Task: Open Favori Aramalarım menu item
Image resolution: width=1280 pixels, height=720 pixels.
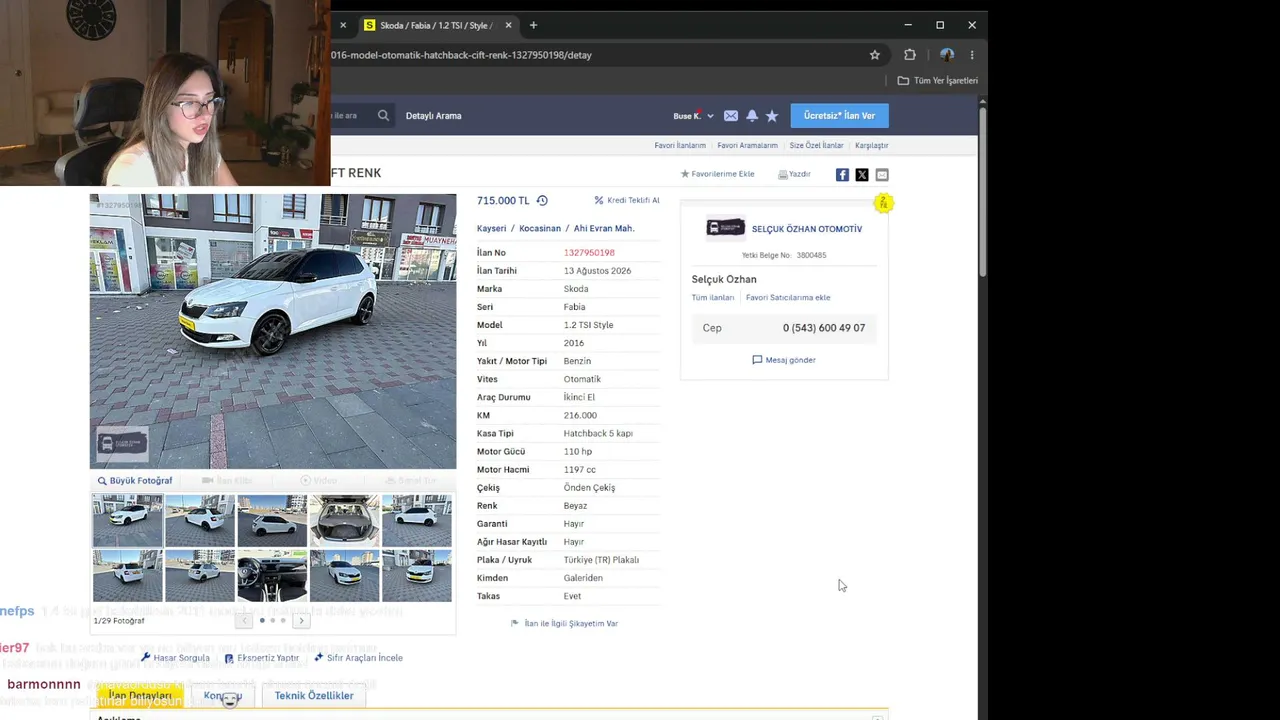Action: (747, 146)
